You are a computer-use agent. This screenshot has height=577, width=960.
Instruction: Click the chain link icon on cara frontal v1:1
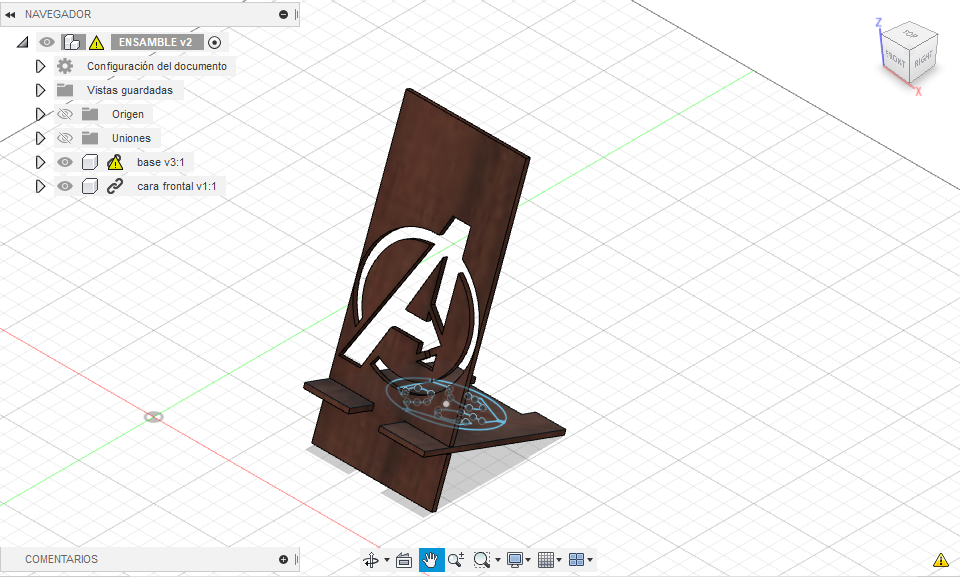115,186
